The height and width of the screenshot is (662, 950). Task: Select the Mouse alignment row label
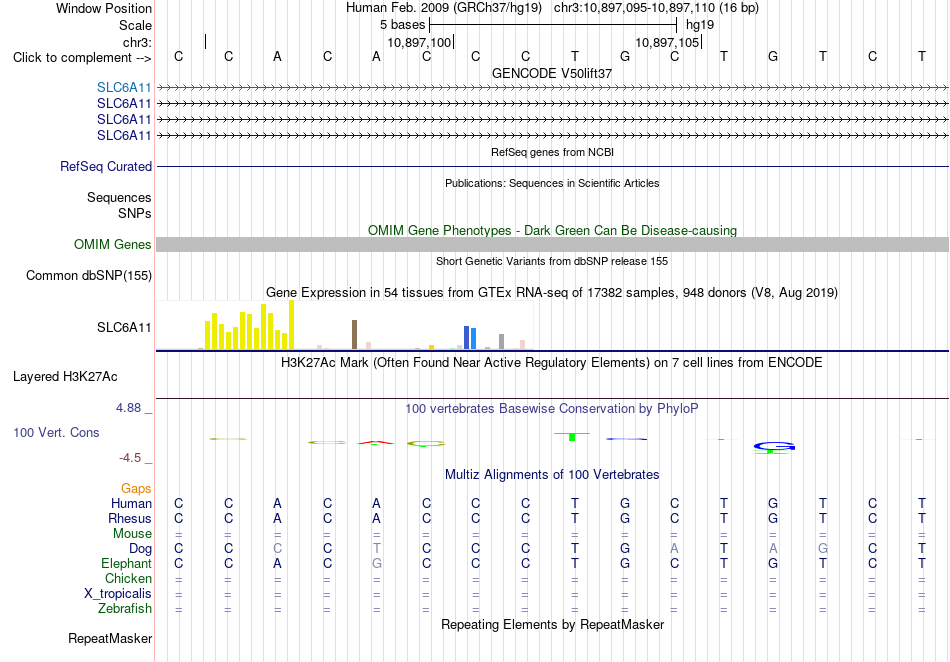(132, 534)
